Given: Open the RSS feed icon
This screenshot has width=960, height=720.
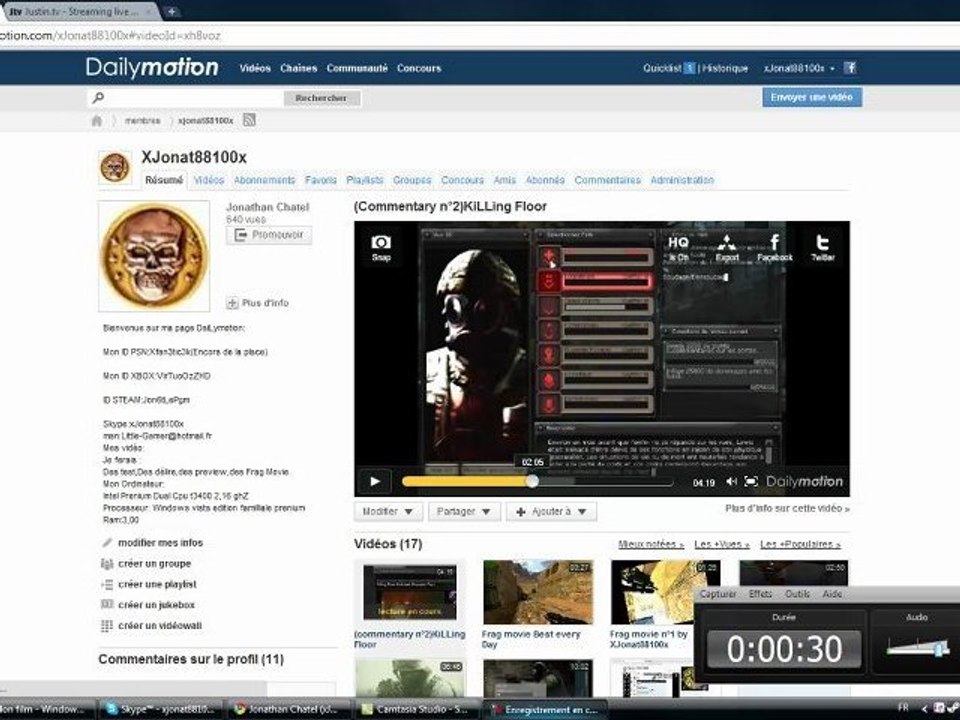Looking at the screenshot, I should [249, 120].
